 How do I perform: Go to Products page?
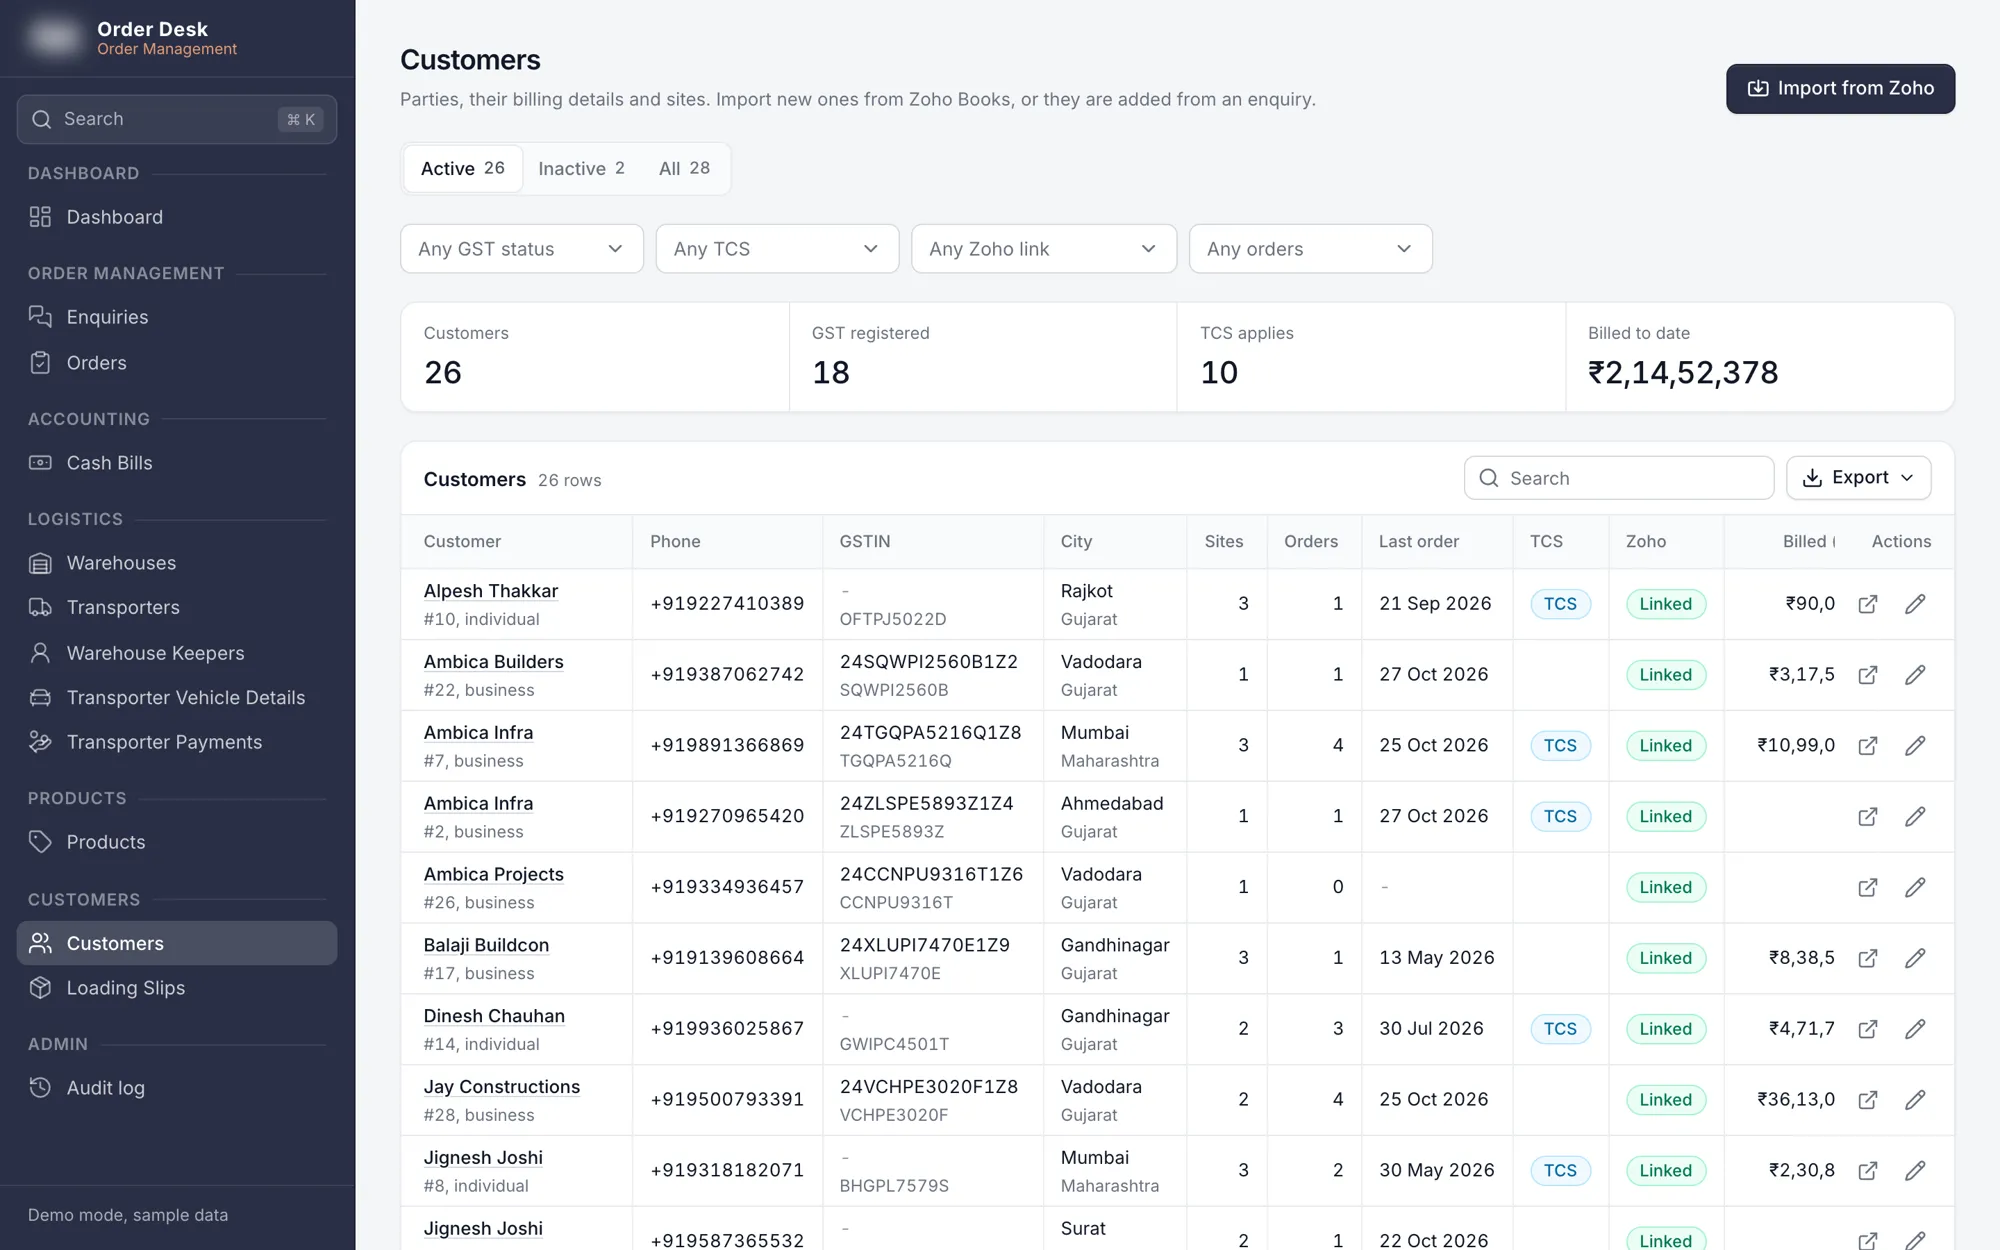coord(177,842)
